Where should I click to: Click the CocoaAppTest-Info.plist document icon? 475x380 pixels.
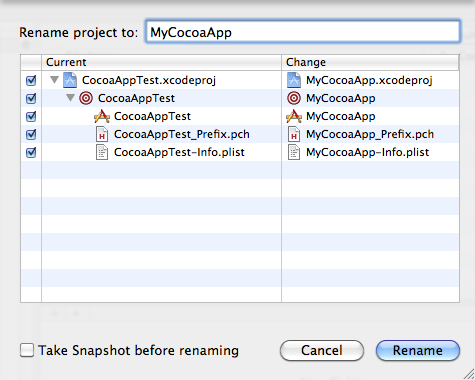(x=102, y=152)
